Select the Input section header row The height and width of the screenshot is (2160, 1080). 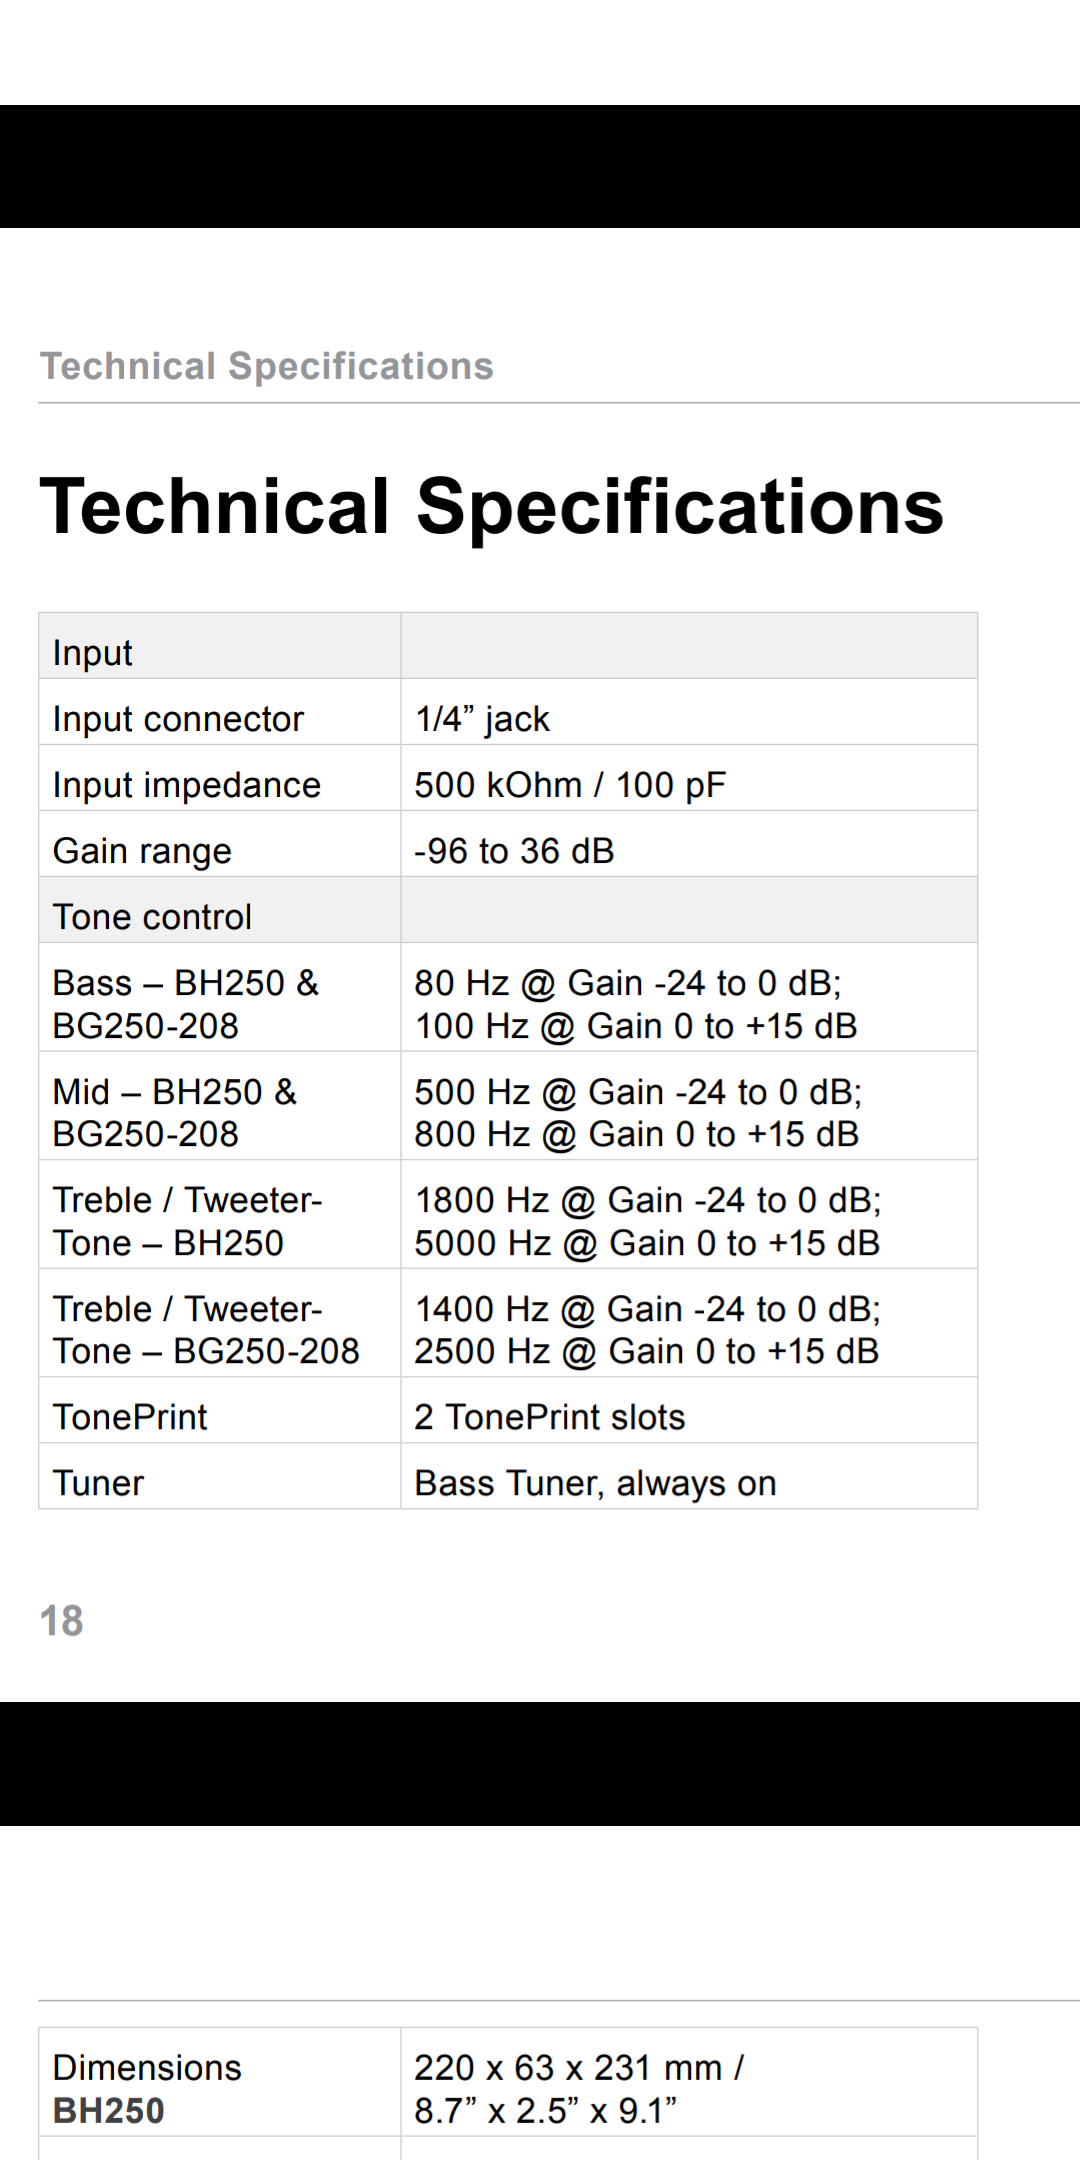(508, 646)
